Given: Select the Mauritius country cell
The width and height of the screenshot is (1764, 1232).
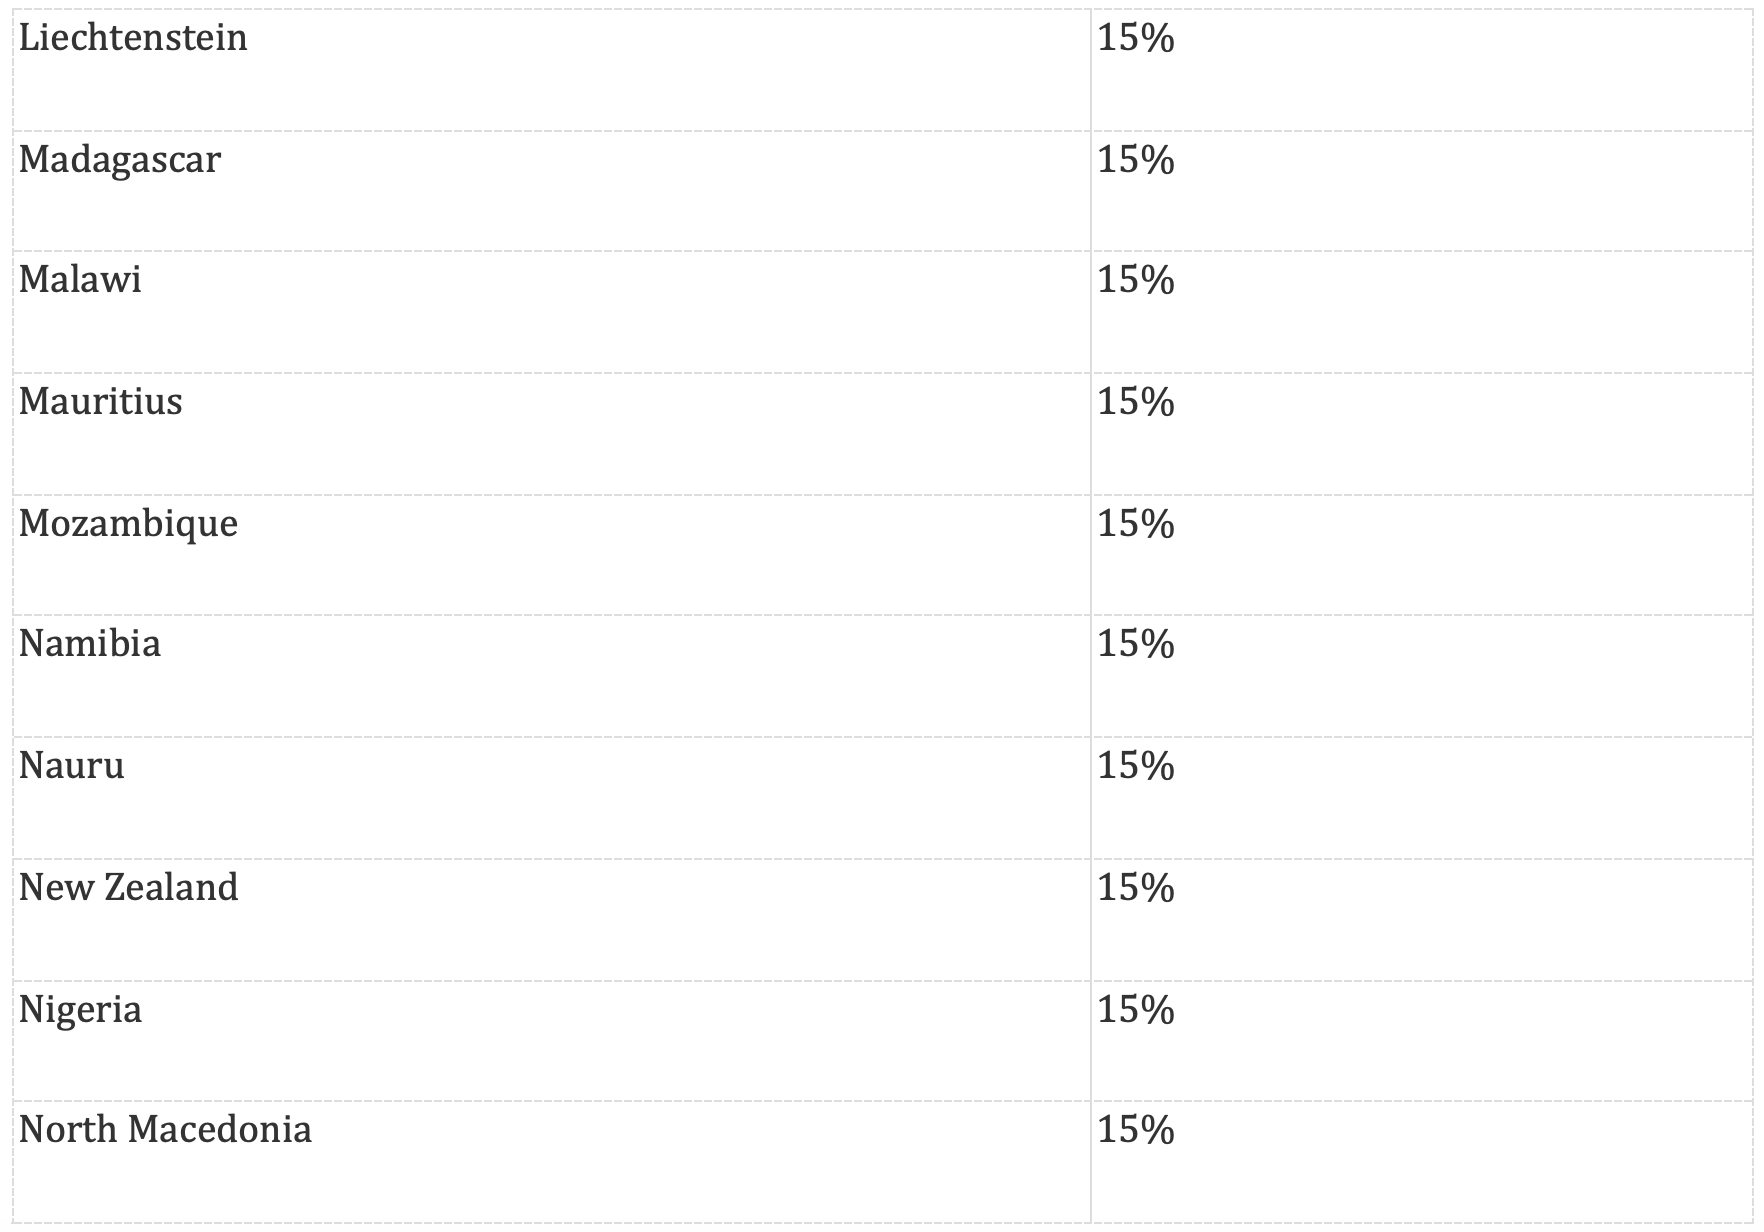Looking at the screenshot, I should pyautogui.click(x=100, y=401).
